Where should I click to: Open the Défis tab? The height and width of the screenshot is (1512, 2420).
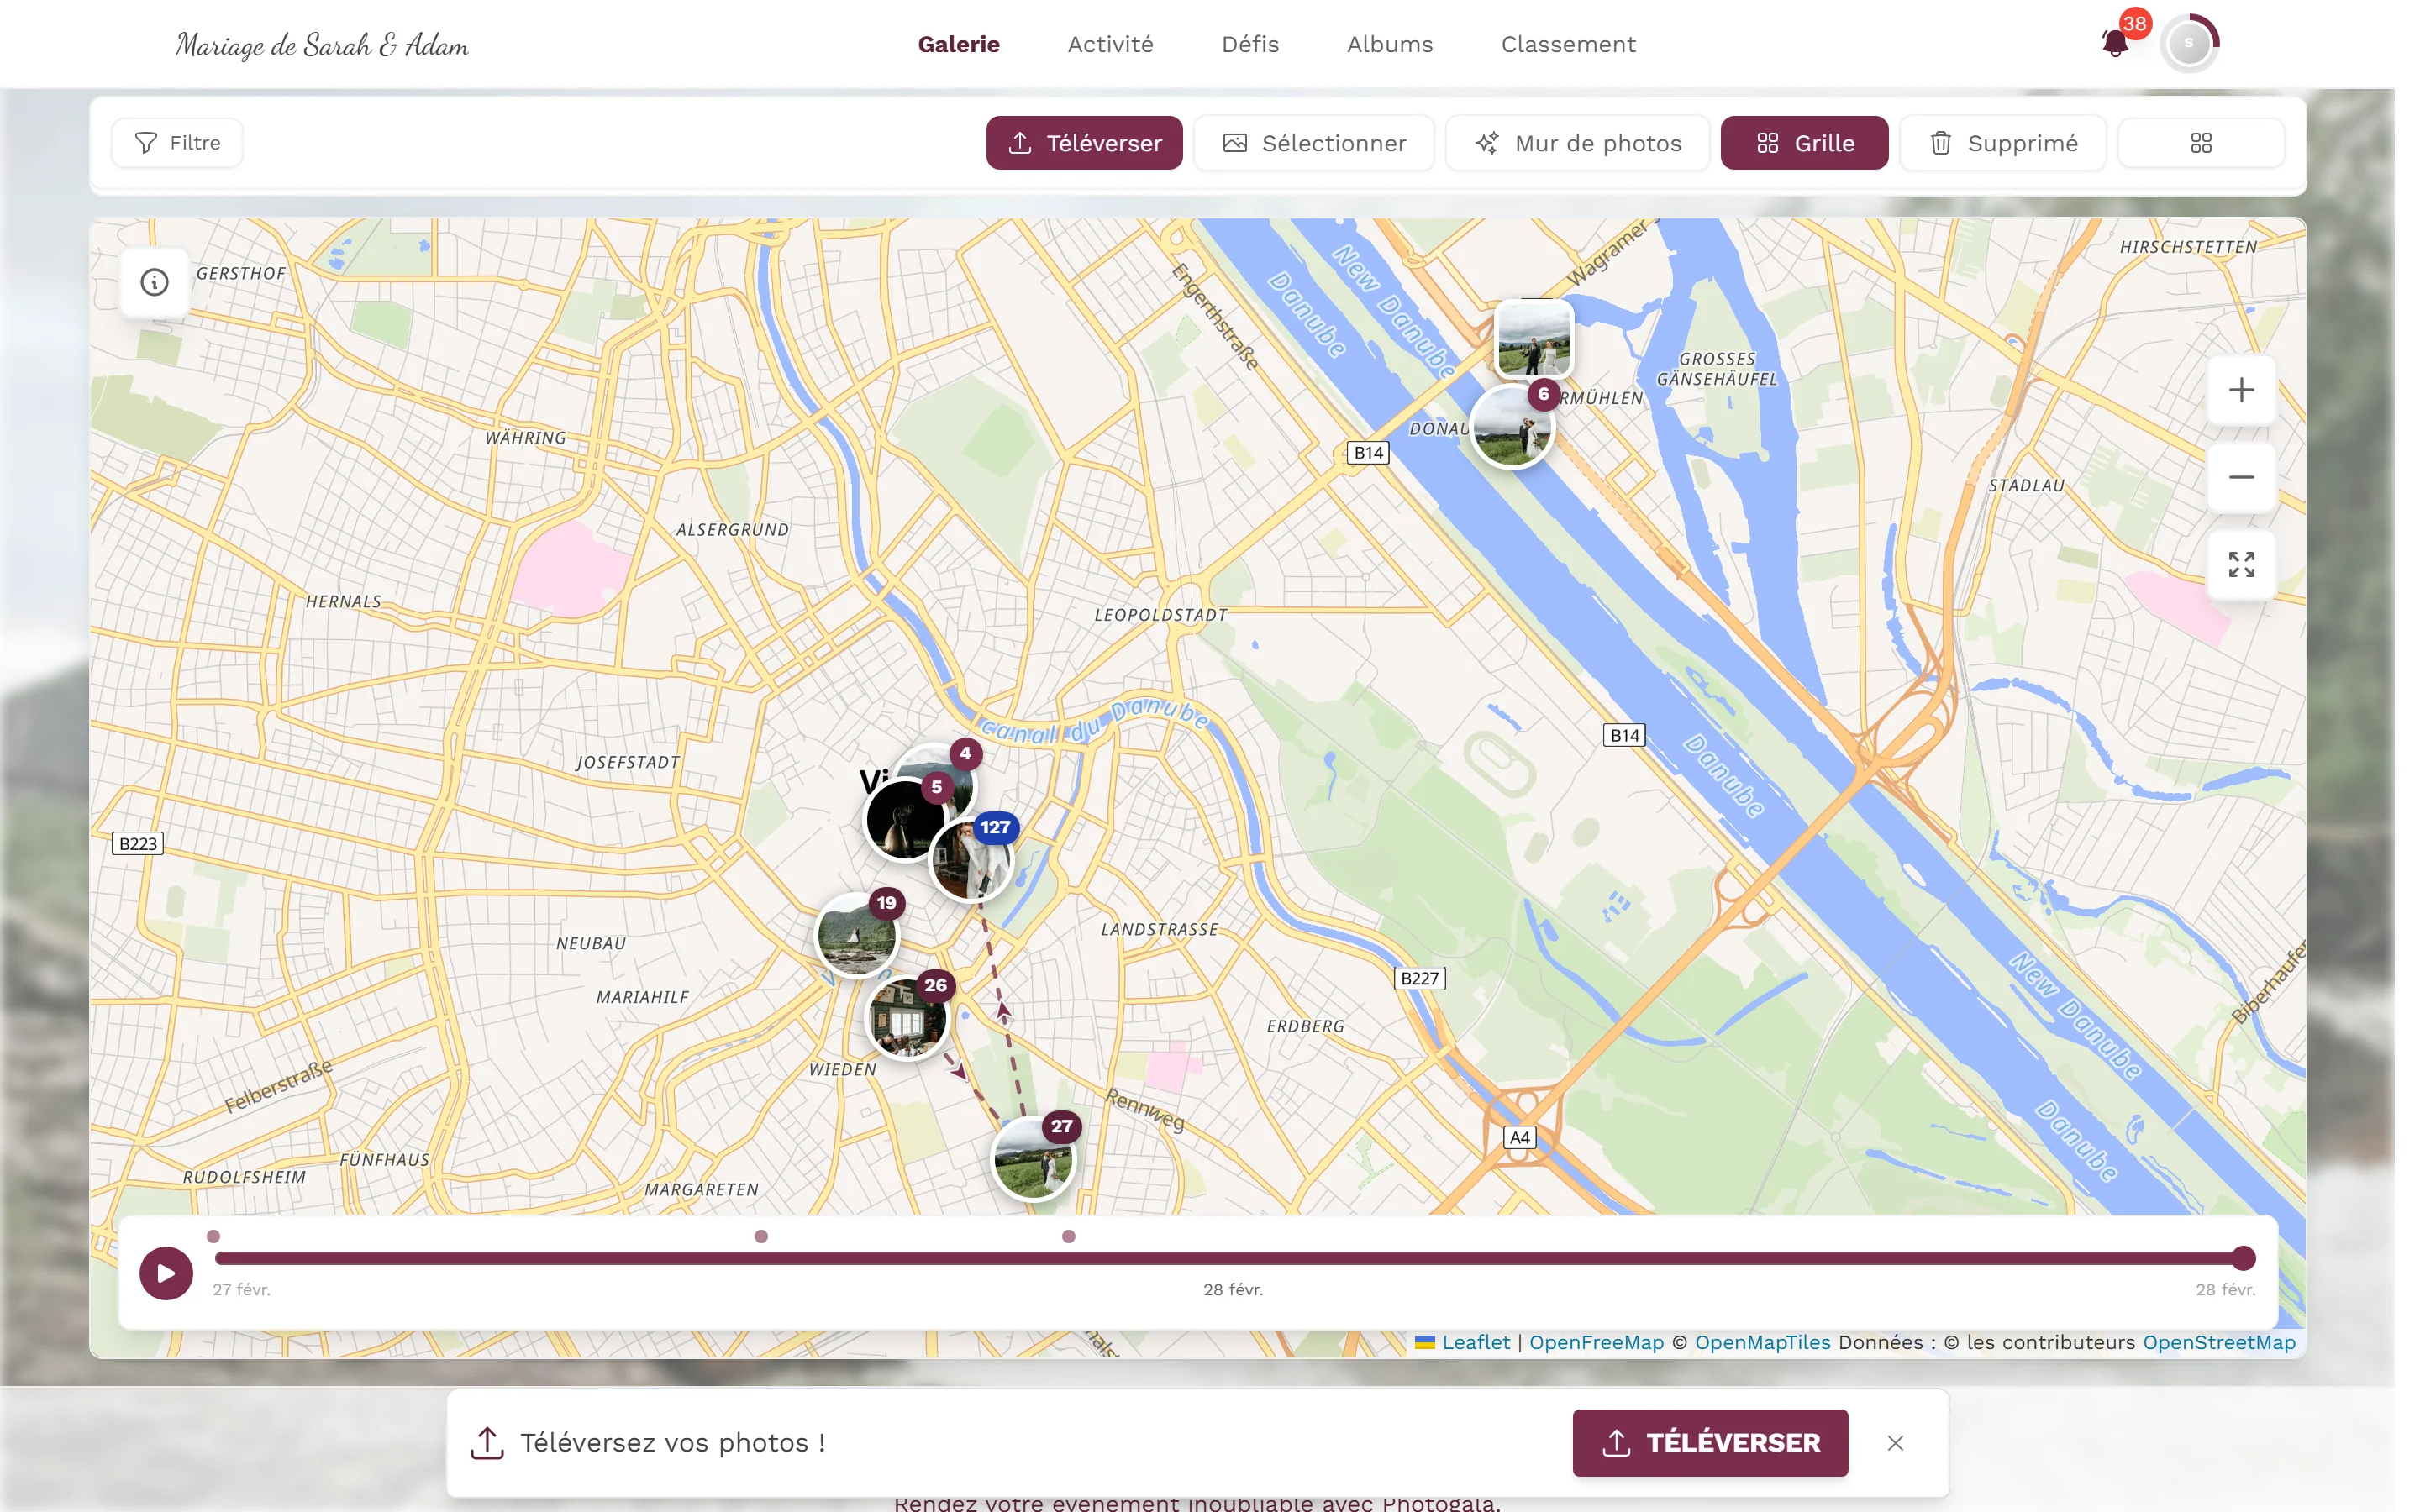pos(1250,44)
